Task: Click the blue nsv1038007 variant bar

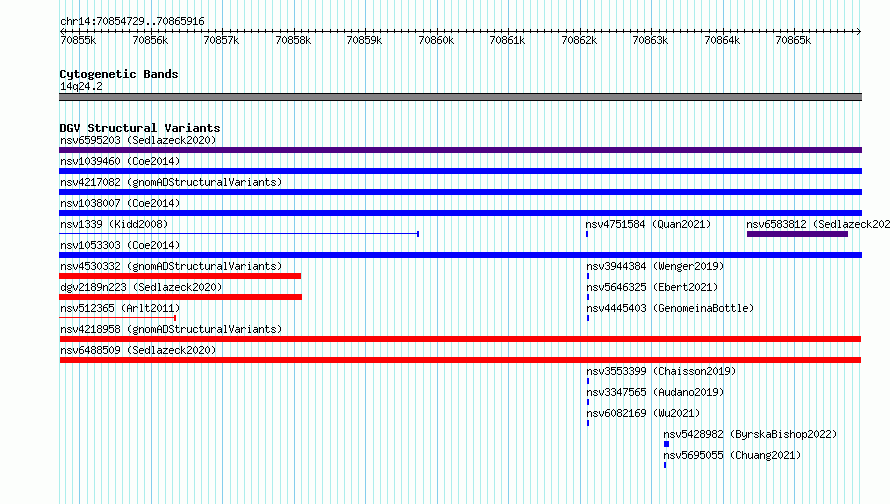Action: pos(460,213)
